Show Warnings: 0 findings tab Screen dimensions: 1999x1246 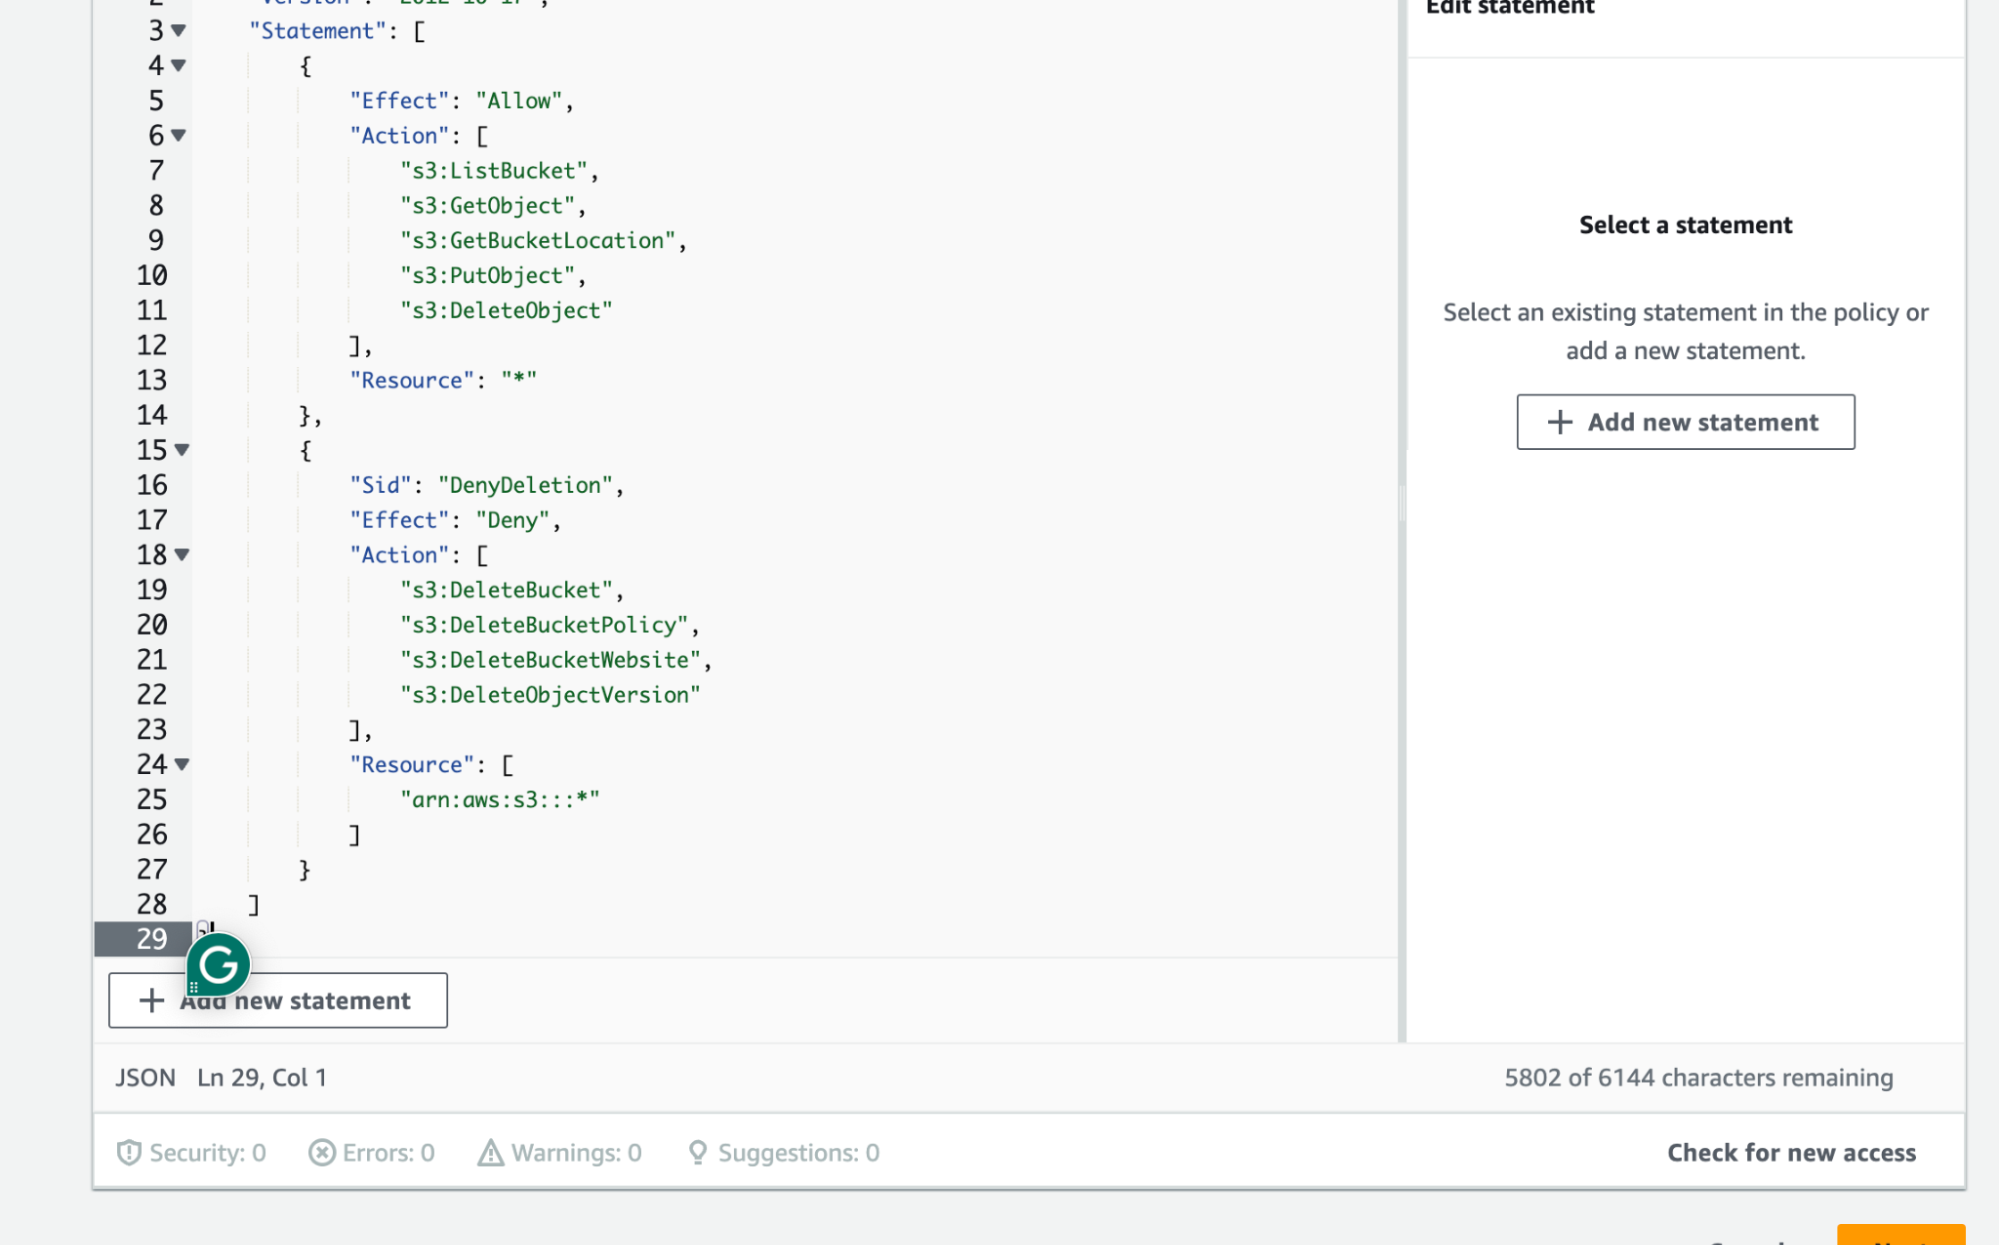(560, 1153)
